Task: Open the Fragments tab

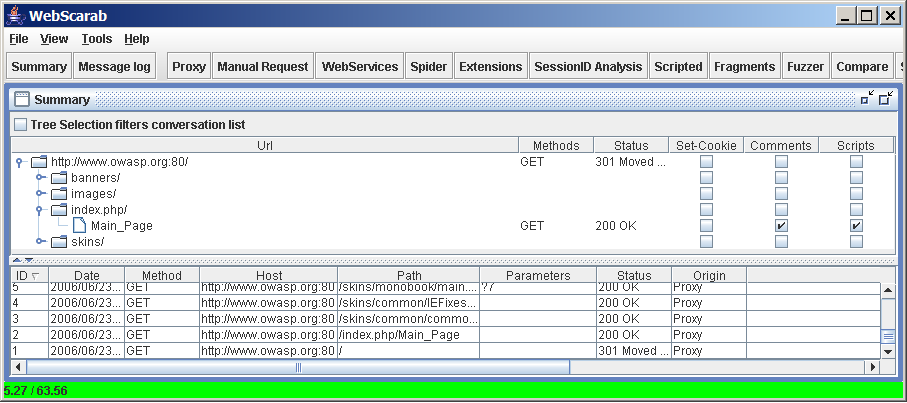Action: point(744,66)
